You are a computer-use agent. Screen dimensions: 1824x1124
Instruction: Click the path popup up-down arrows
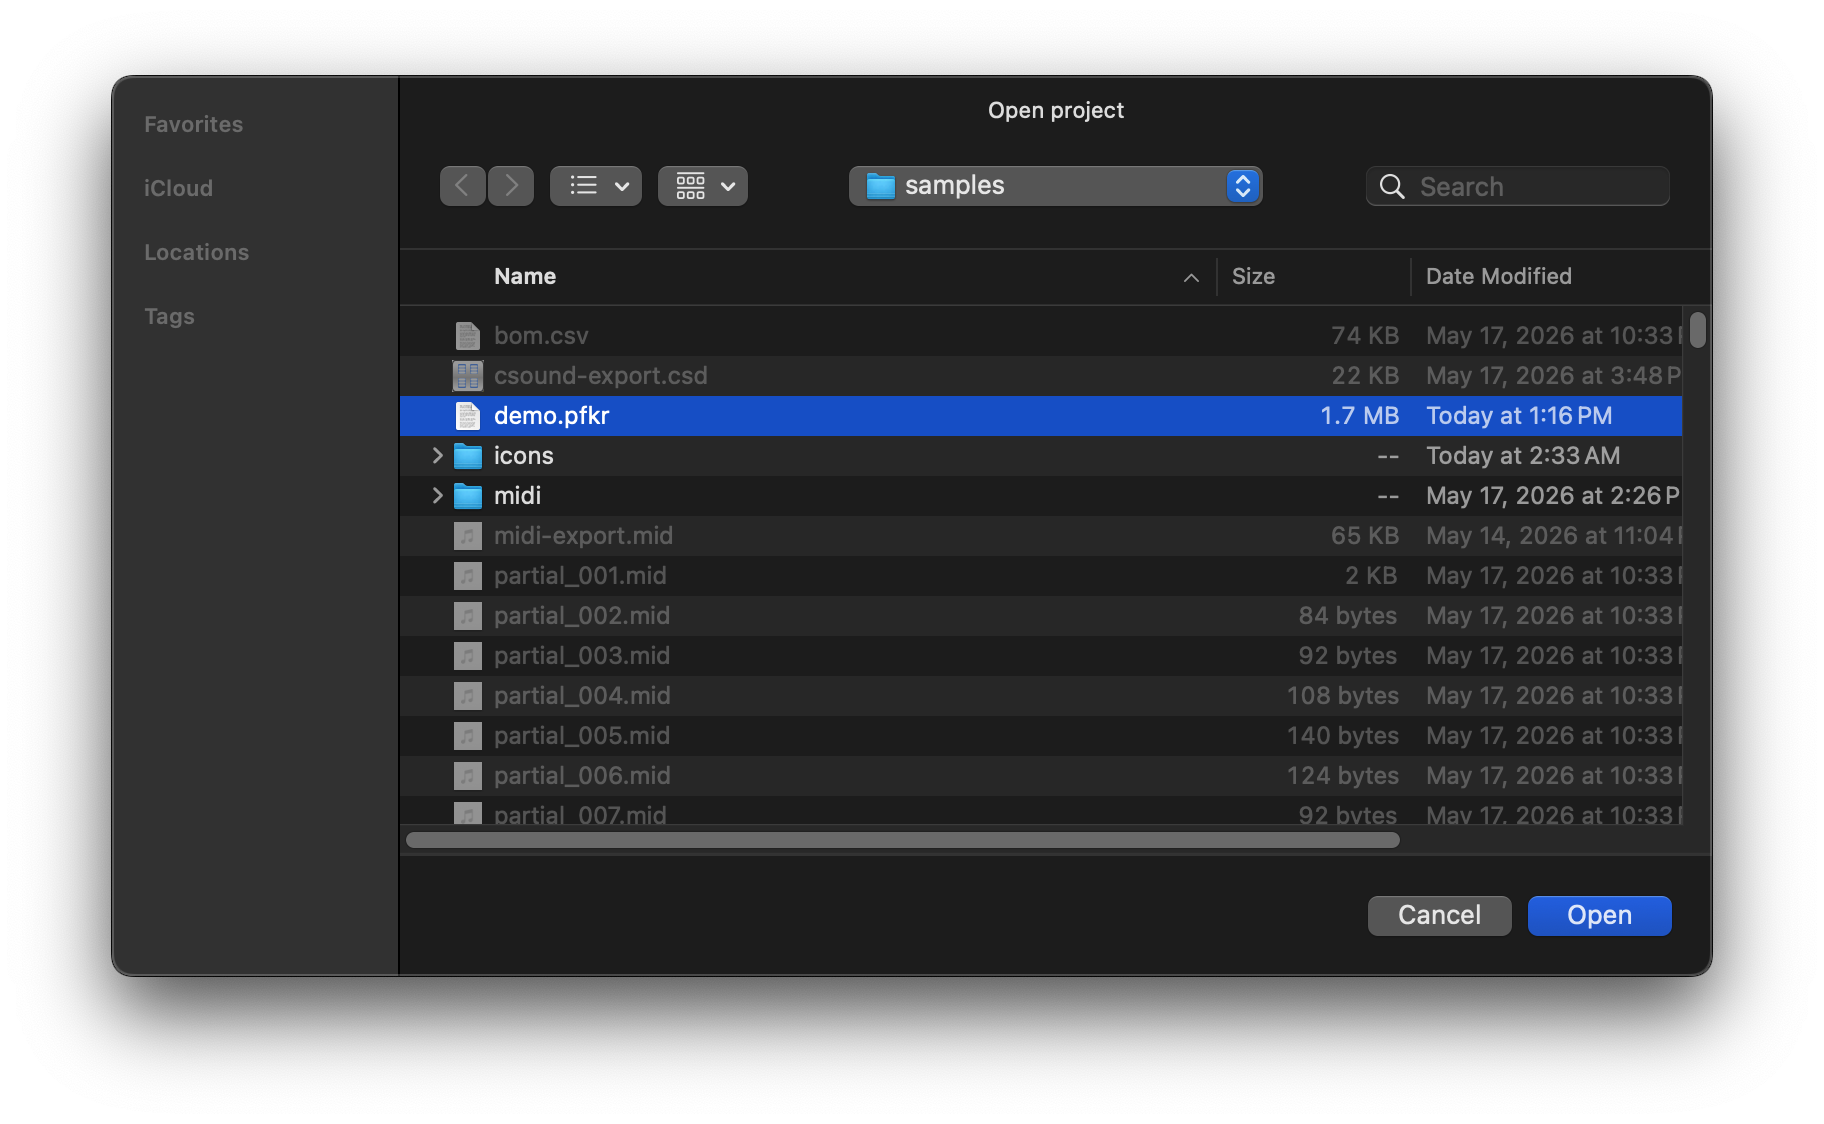pyautogui.click(x=1243, y=186)
